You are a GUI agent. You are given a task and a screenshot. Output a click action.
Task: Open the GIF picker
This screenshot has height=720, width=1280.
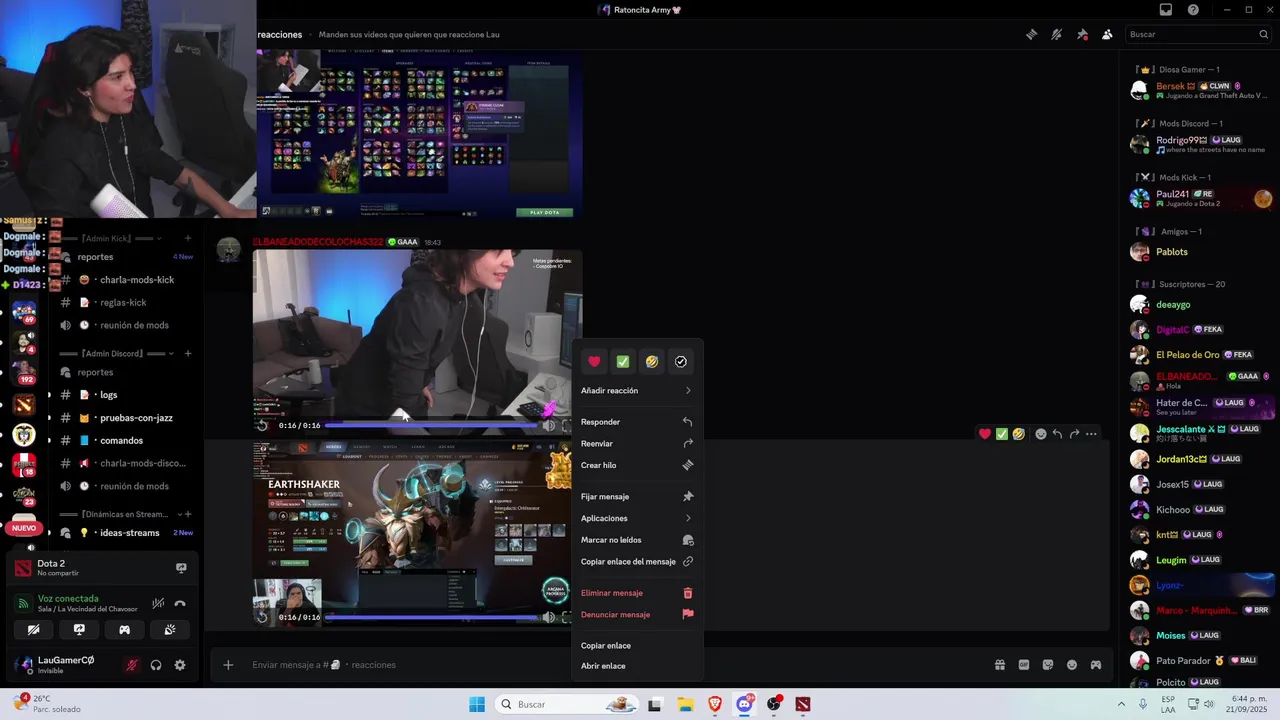pyautogui.click(x=1023, y=665)
